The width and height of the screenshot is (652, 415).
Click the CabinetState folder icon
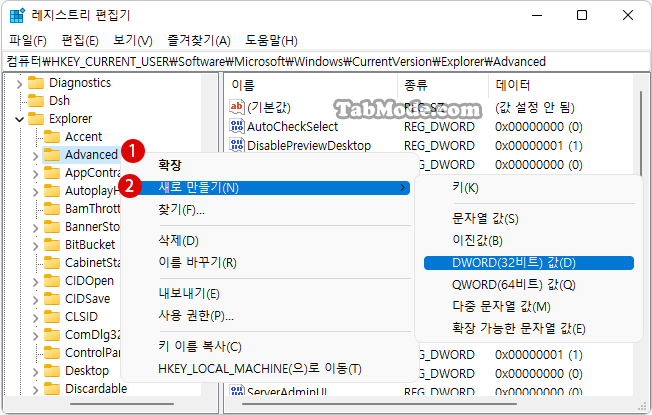[52, 263]
